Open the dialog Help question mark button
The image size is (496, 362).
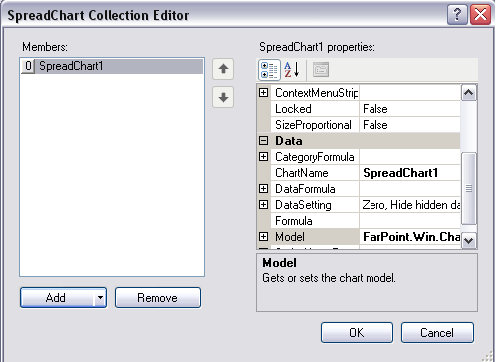(457, 15)
